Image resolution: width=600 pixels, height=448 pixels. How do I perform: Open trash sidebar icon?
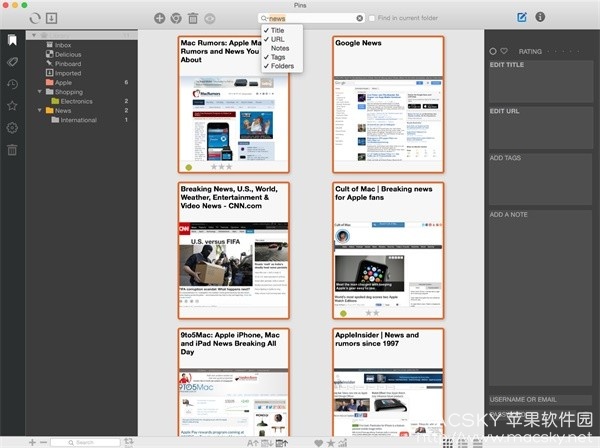click(x=12, y=150)
